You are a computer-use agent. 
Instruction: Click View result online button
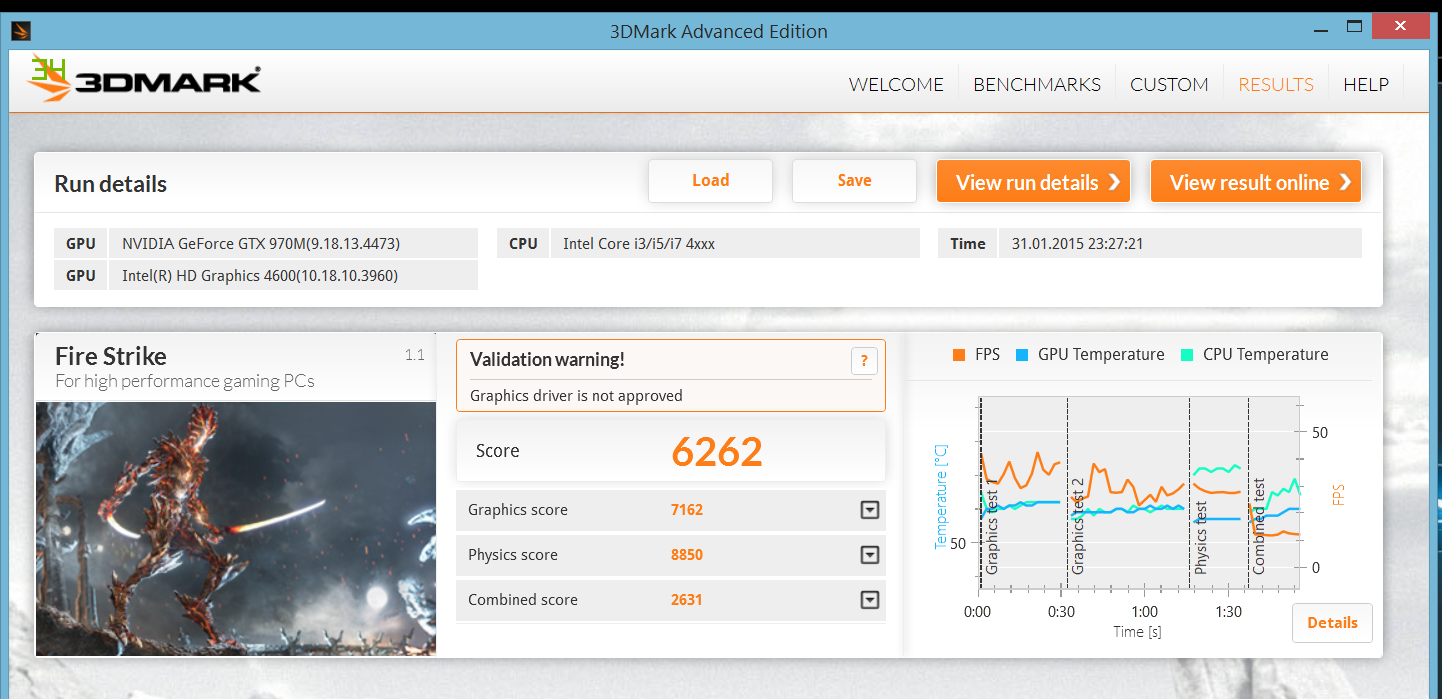point(1255,182)
